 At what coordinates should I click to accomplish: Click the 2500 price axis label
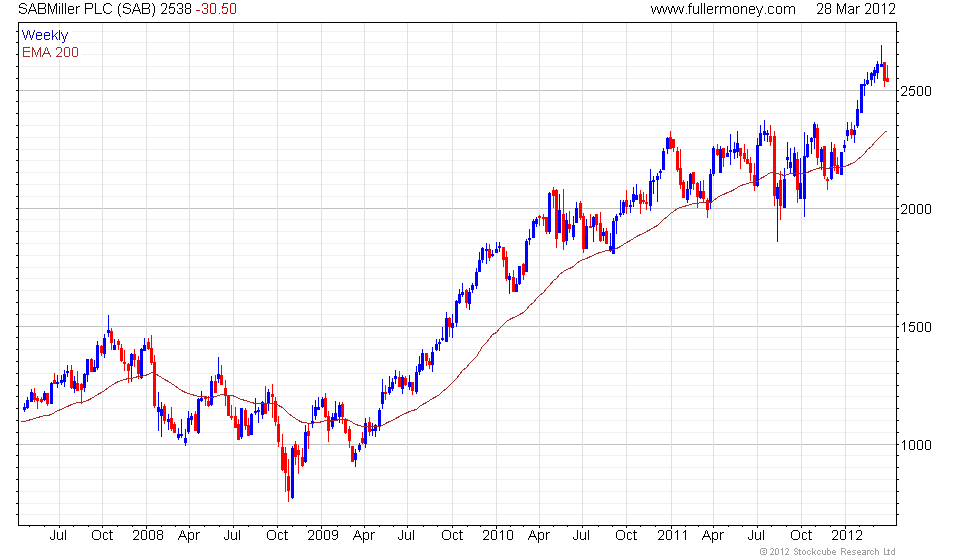[x=916, y=91]
